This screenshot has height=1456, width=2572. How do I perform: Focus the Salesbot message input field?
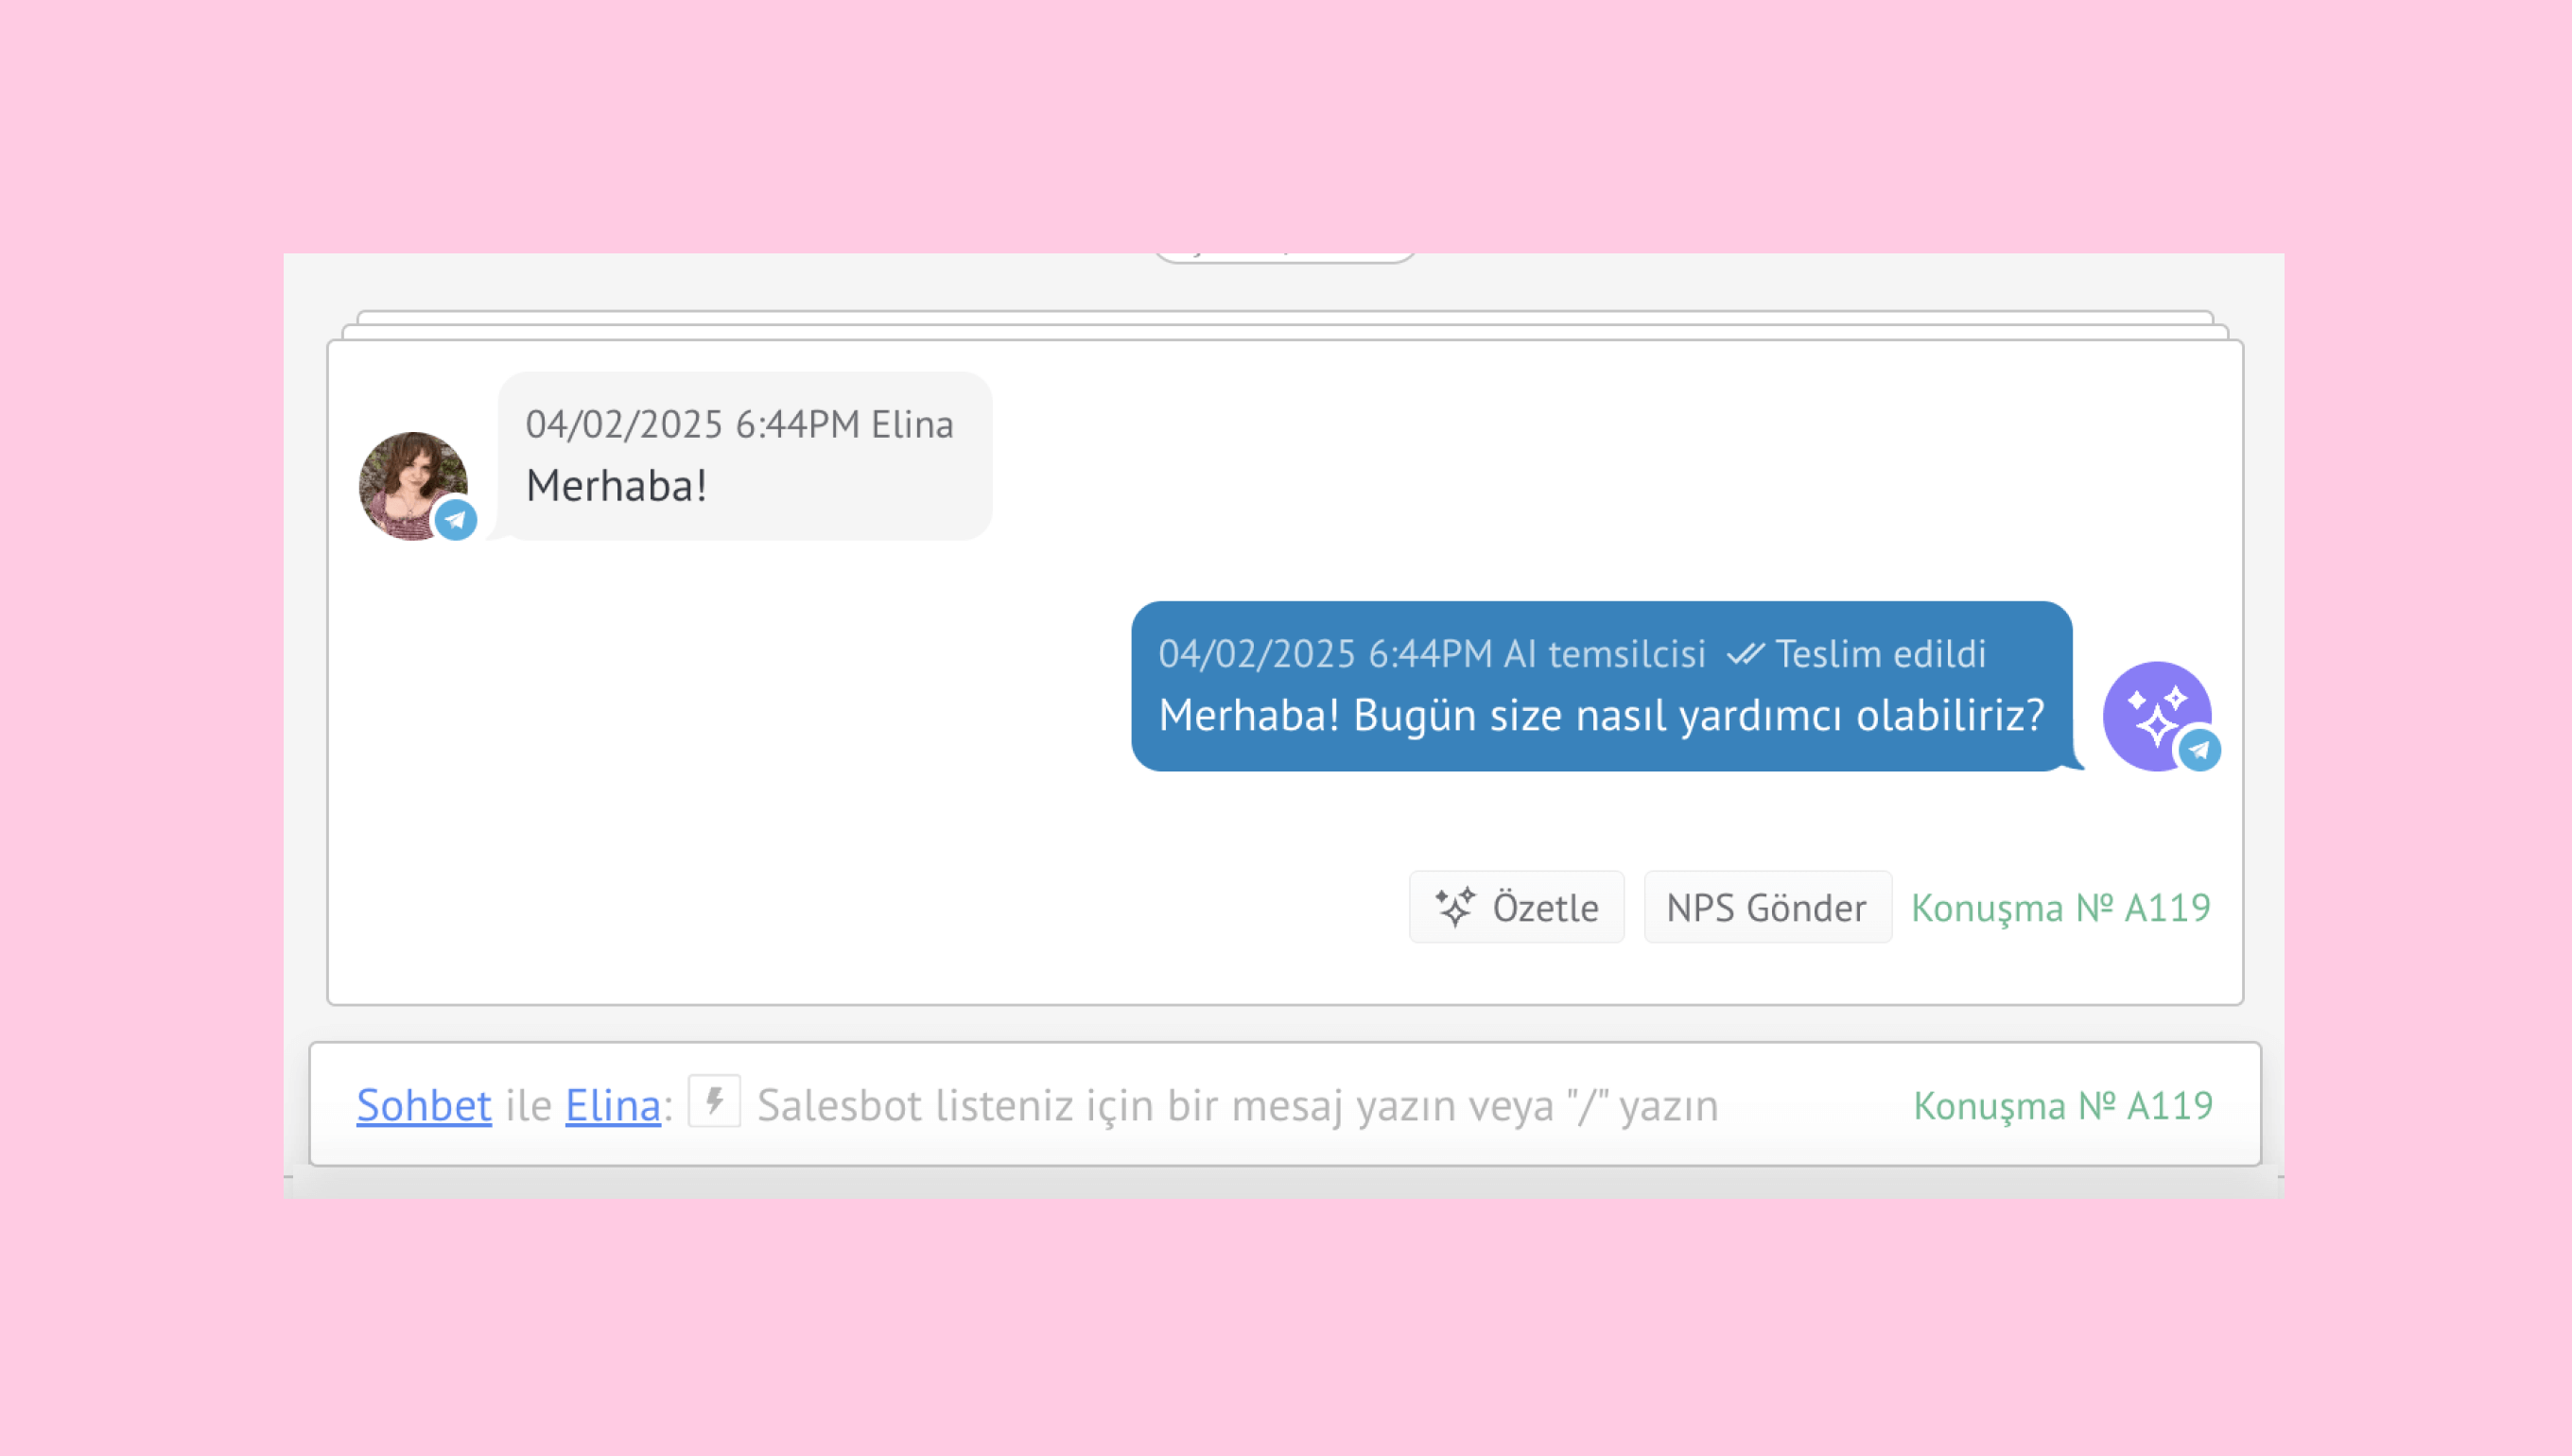point(1236,1105)
